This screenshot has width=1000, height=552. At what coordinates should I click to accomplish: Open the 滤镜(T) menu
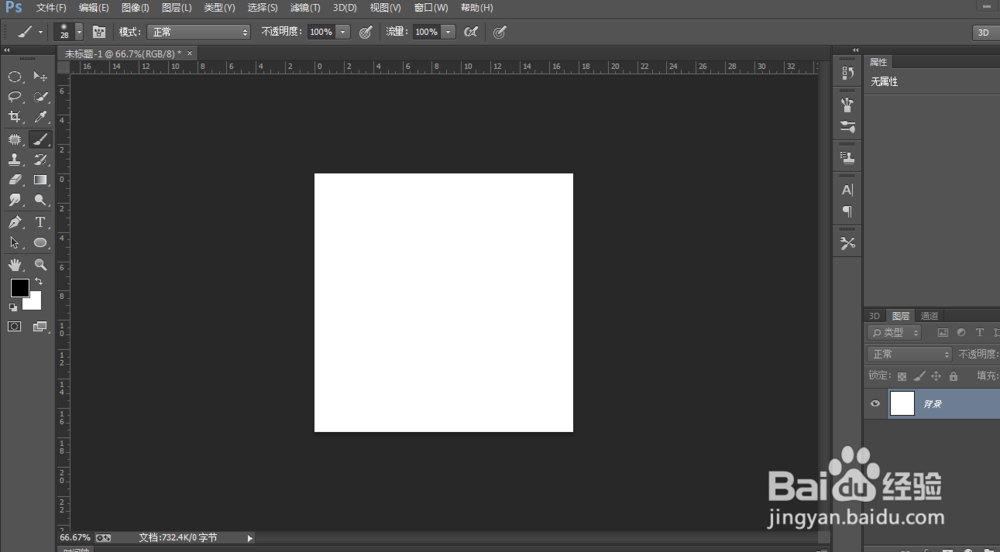(305, 8)
